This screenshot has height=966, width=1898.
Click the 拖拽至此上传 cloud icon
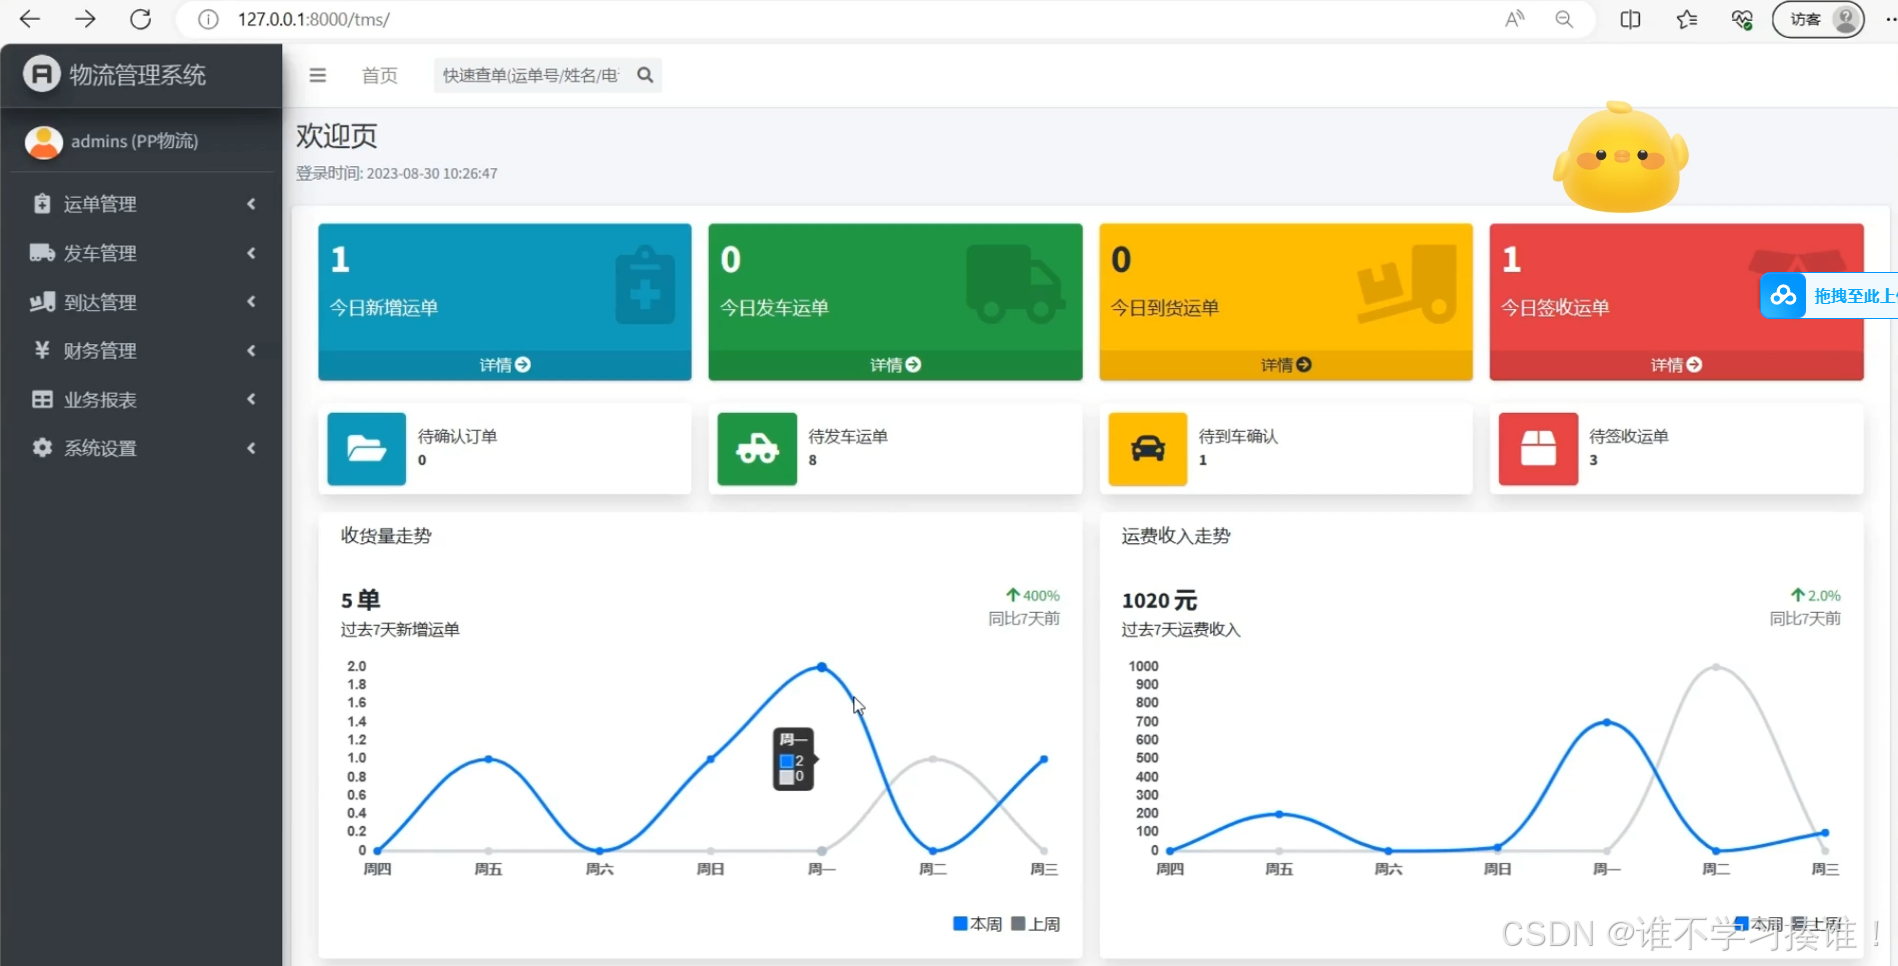[x=1783, y=296]
